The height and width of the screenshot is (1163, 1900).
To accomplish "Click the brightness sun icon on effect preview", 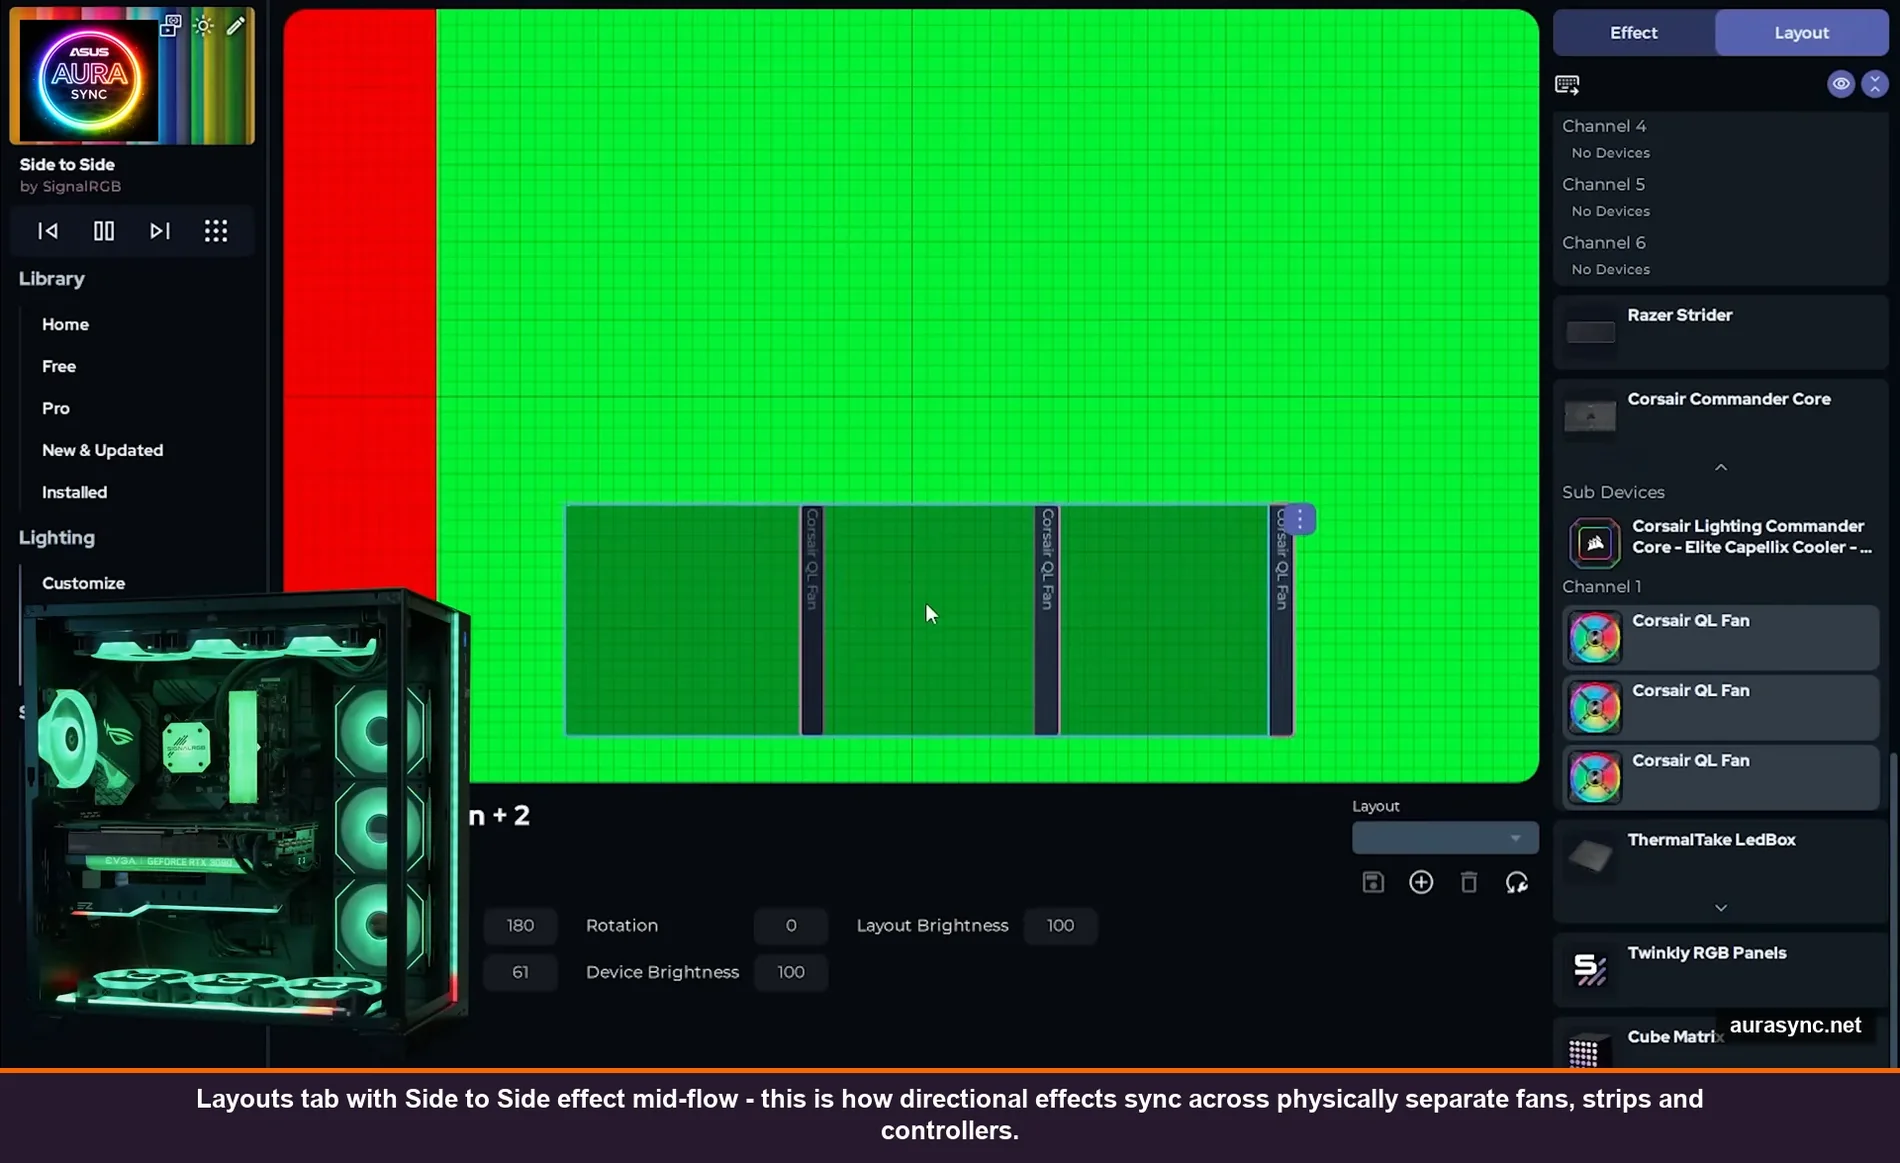I will click(203, 26).
